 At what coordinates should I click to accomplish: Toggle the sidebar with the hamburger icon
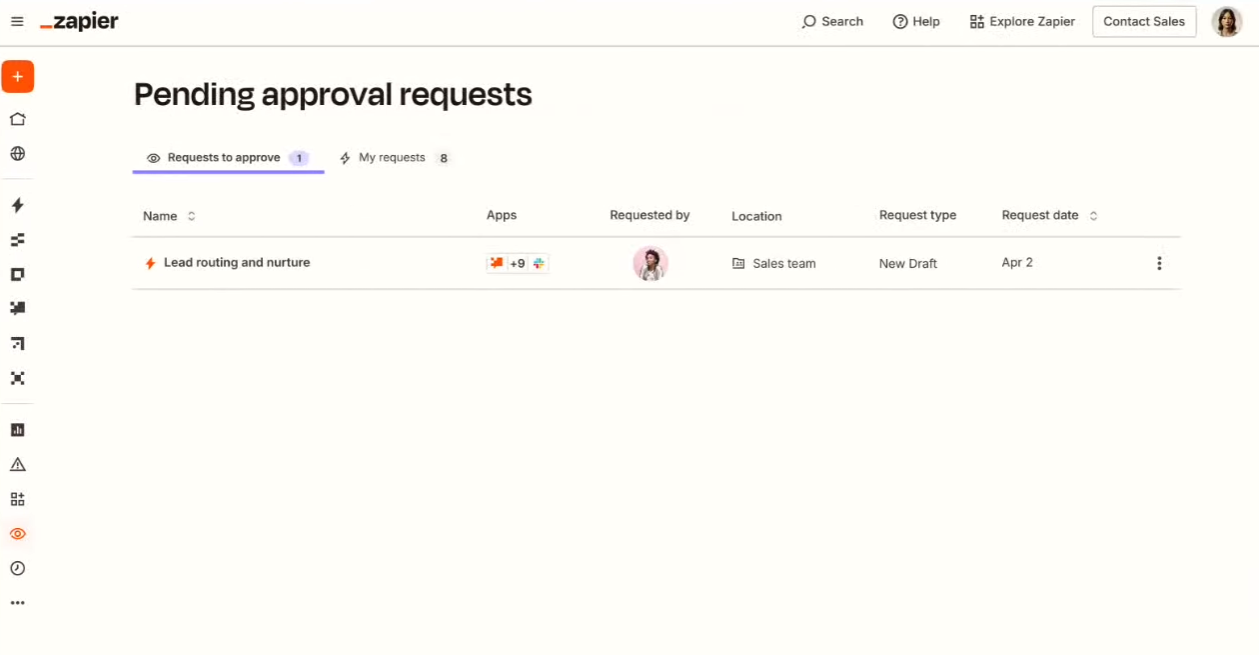click(x=16, y=21)
